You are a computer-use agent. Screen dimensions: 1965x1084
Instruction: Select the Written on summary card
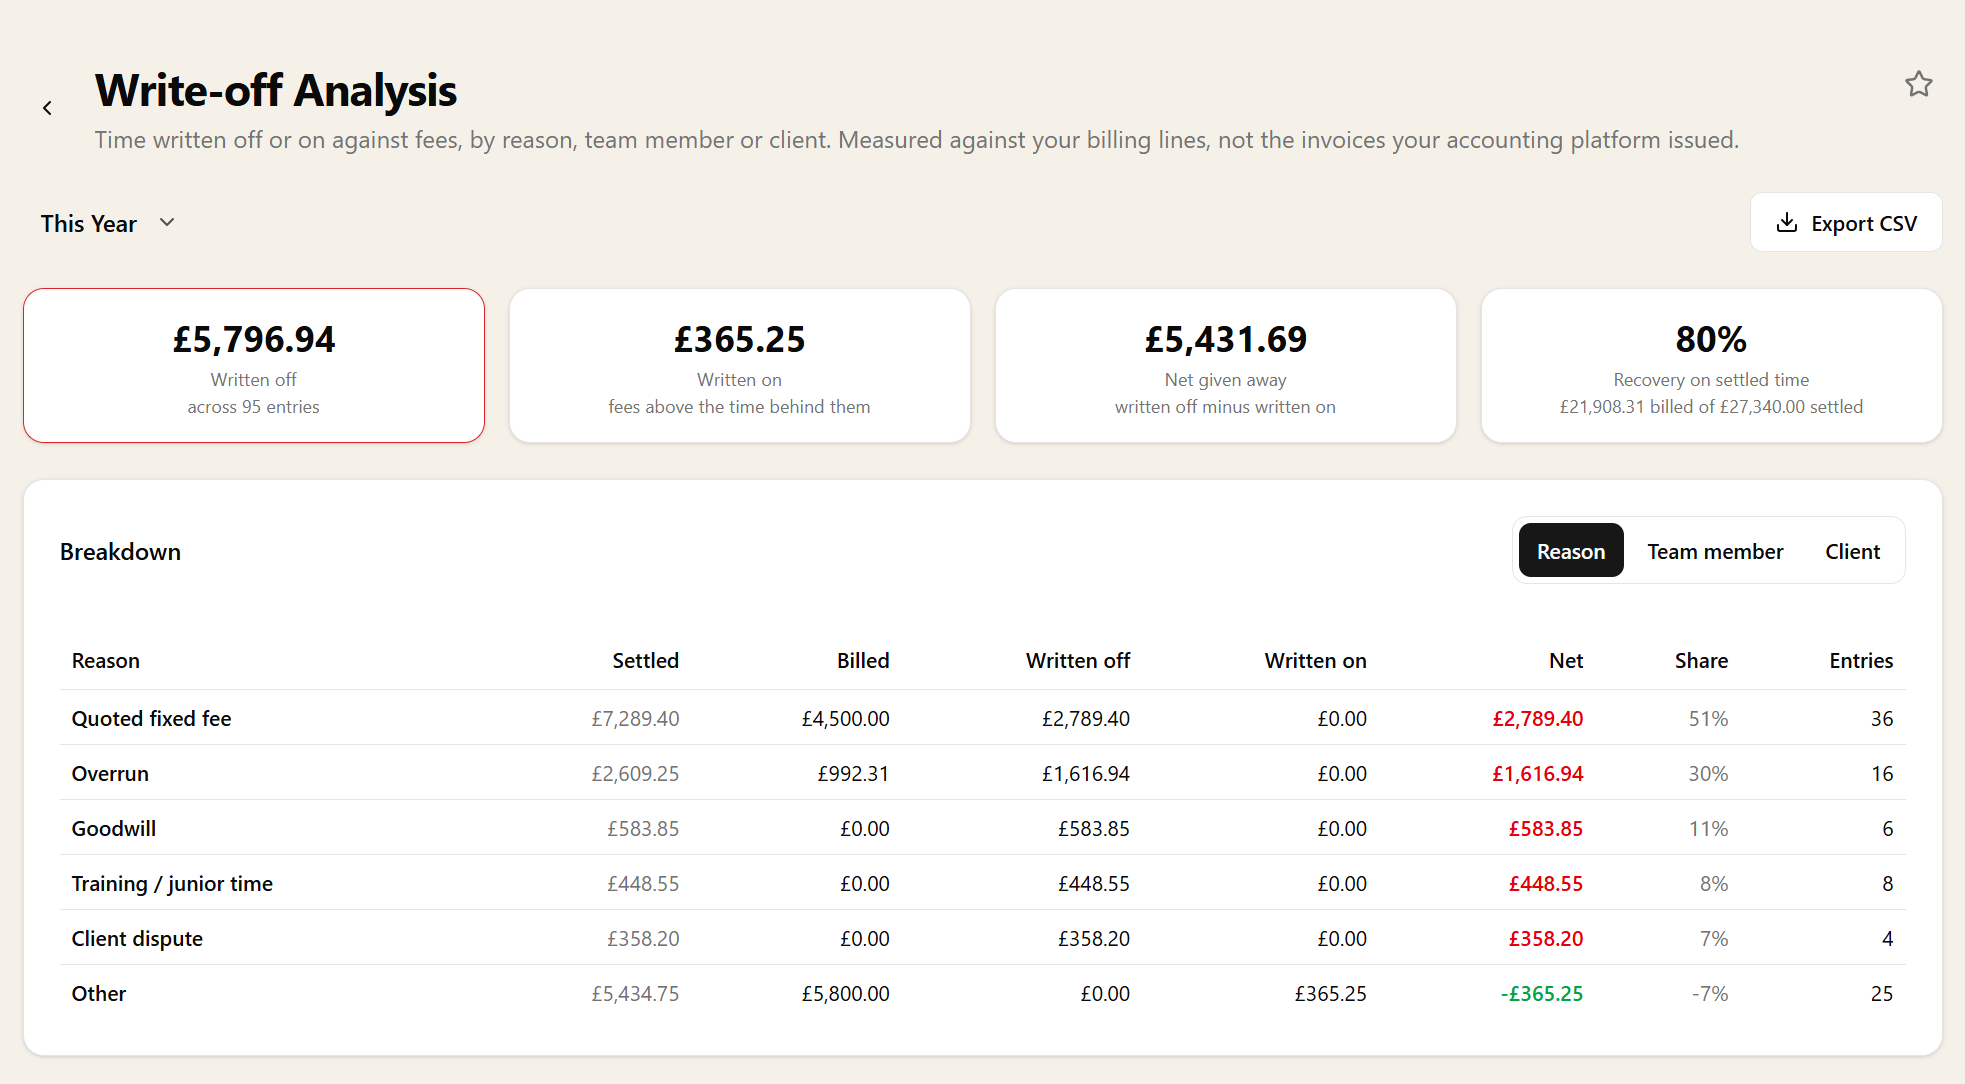pyautogui.click(x=739, y=366)
